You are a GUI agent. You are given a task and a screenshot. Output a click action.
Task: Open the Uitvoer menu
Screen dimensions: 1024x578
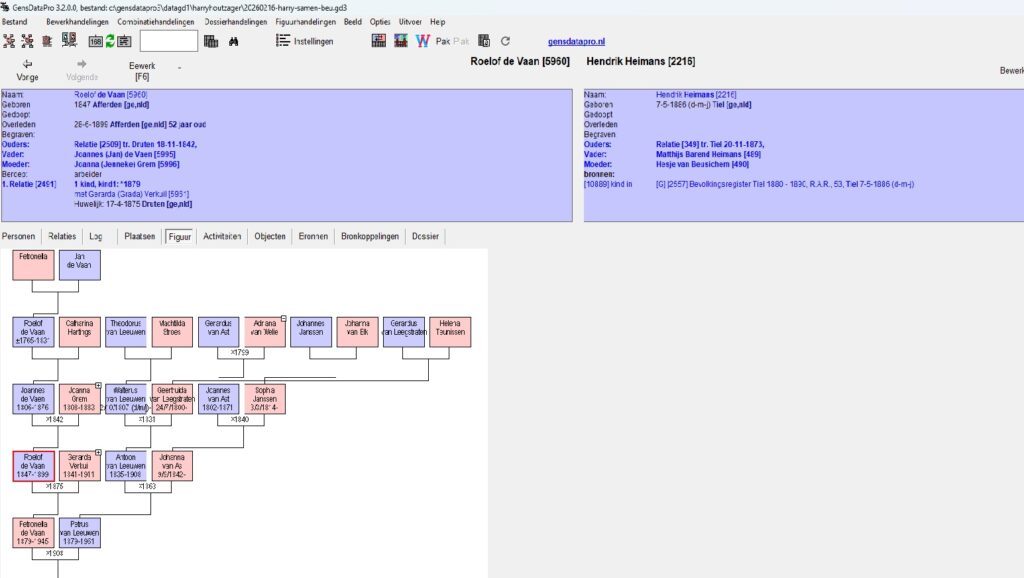[410, 22]
